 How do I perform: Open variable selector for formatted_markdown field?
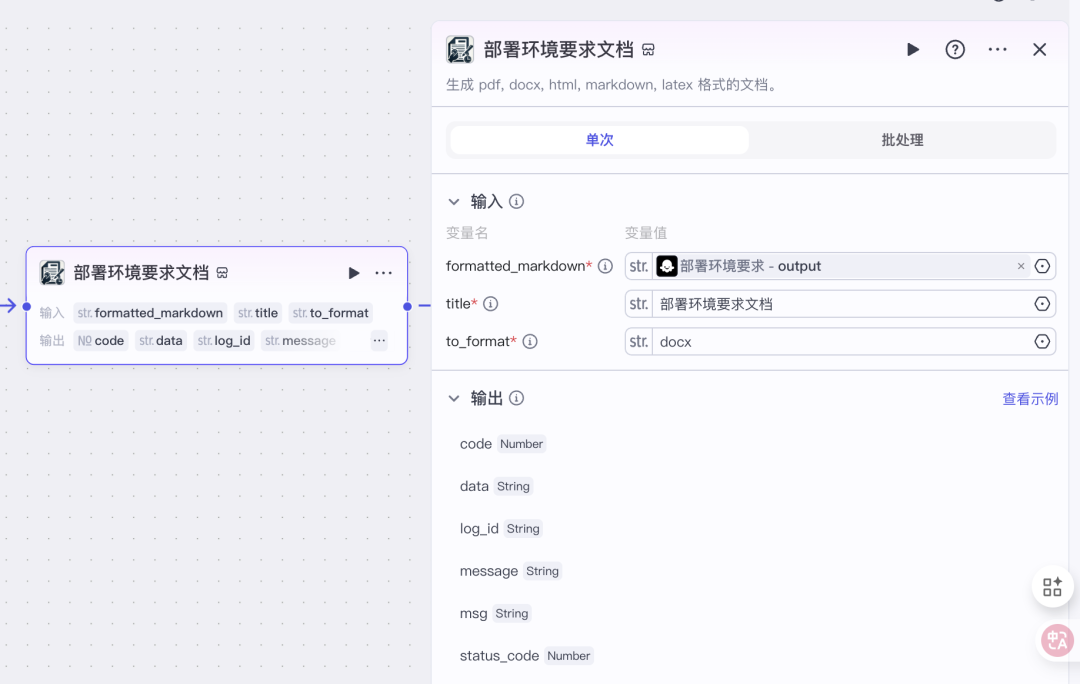pyautogui.click(x=1042, y=266)
